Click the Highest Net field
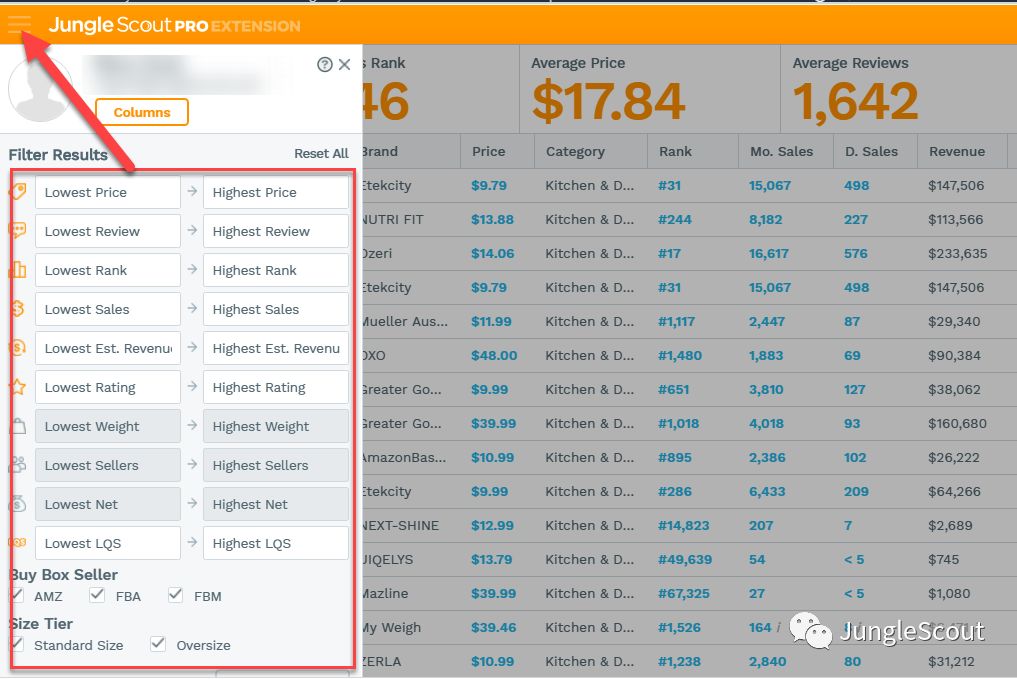1017x679 pixels. click(x=276, y=504)
